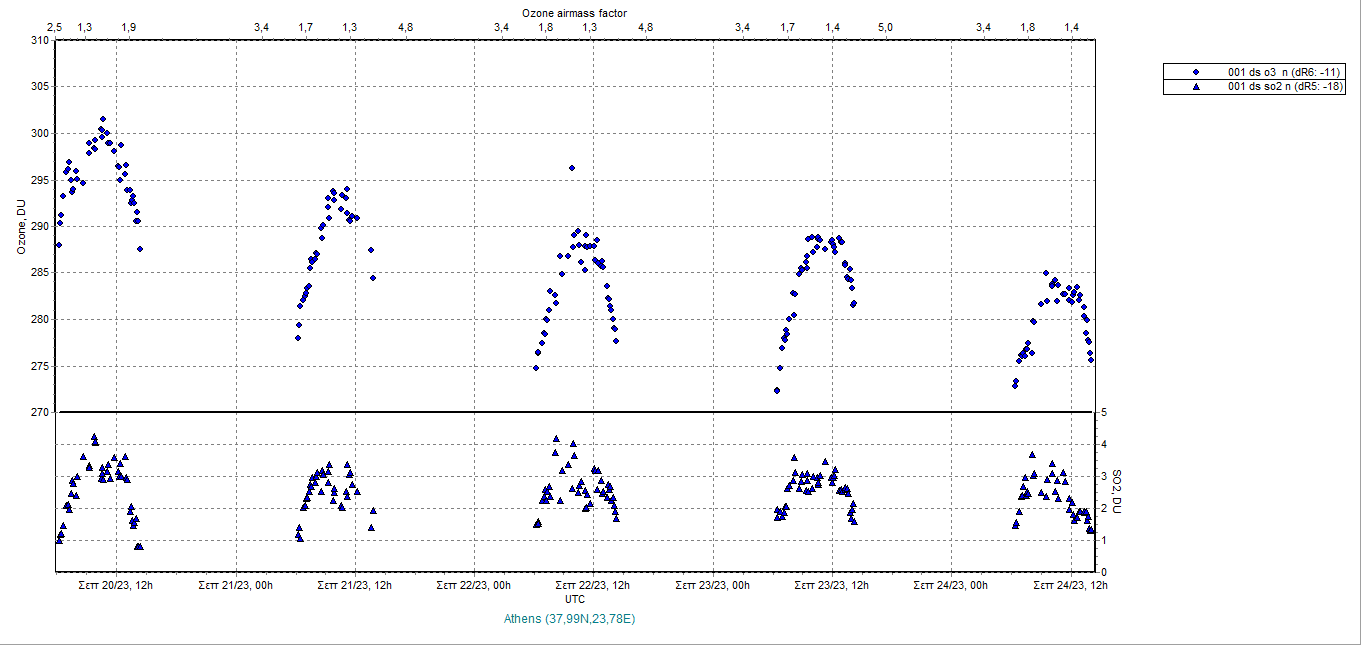This screenshot has height=645, width=1361.
Task: Click the blue triangle so2 legend marker
Action: pyautogui.click(x=1195, y=87)
